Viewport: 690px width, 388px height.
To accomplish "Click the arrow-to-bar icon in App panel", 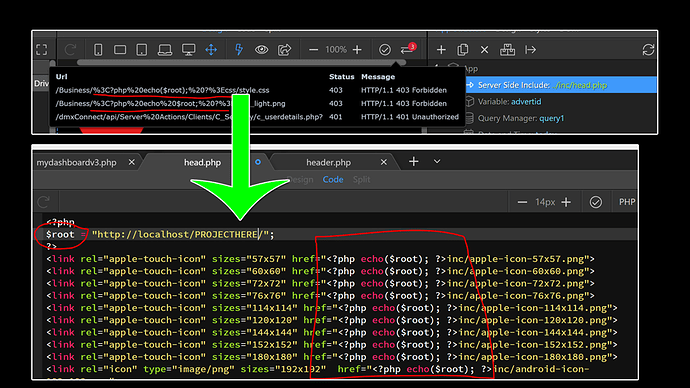I will pyautogui.click(x=530, y=50).
